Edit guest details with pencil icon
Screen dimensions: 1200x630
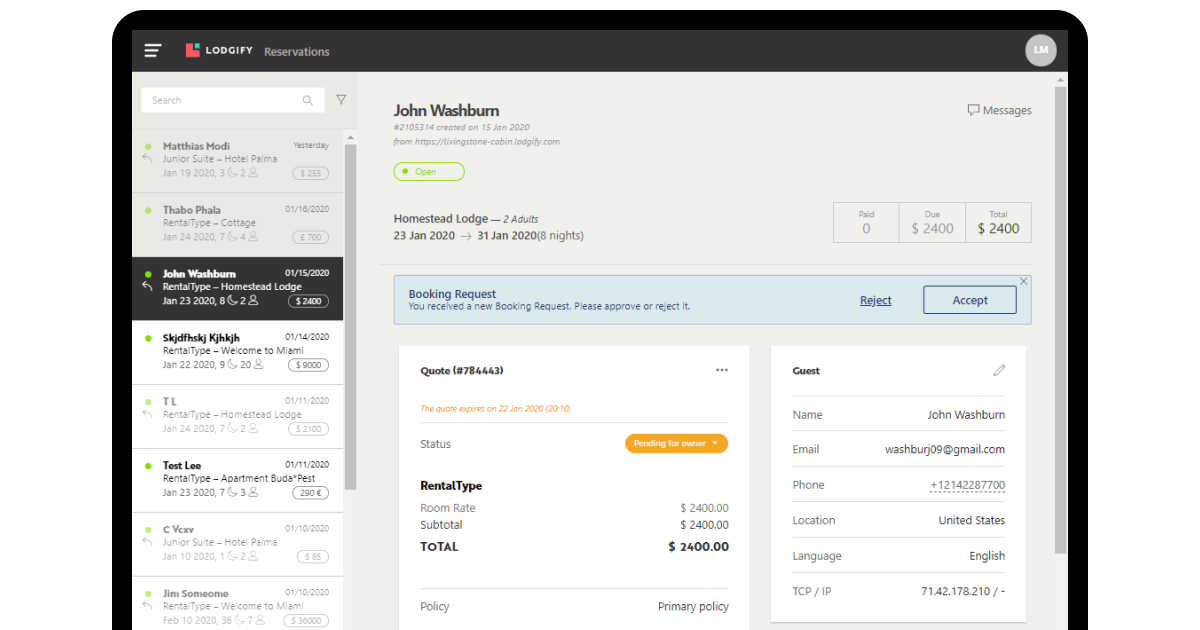point(999,370)
